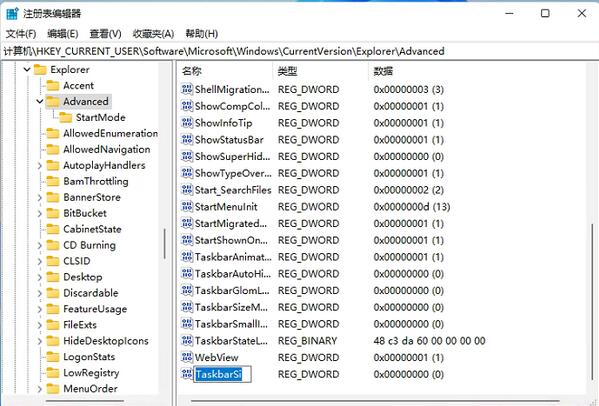
Task: Click the icon beside the TaskbarSi rename box
Action: [x=187, y=374]
